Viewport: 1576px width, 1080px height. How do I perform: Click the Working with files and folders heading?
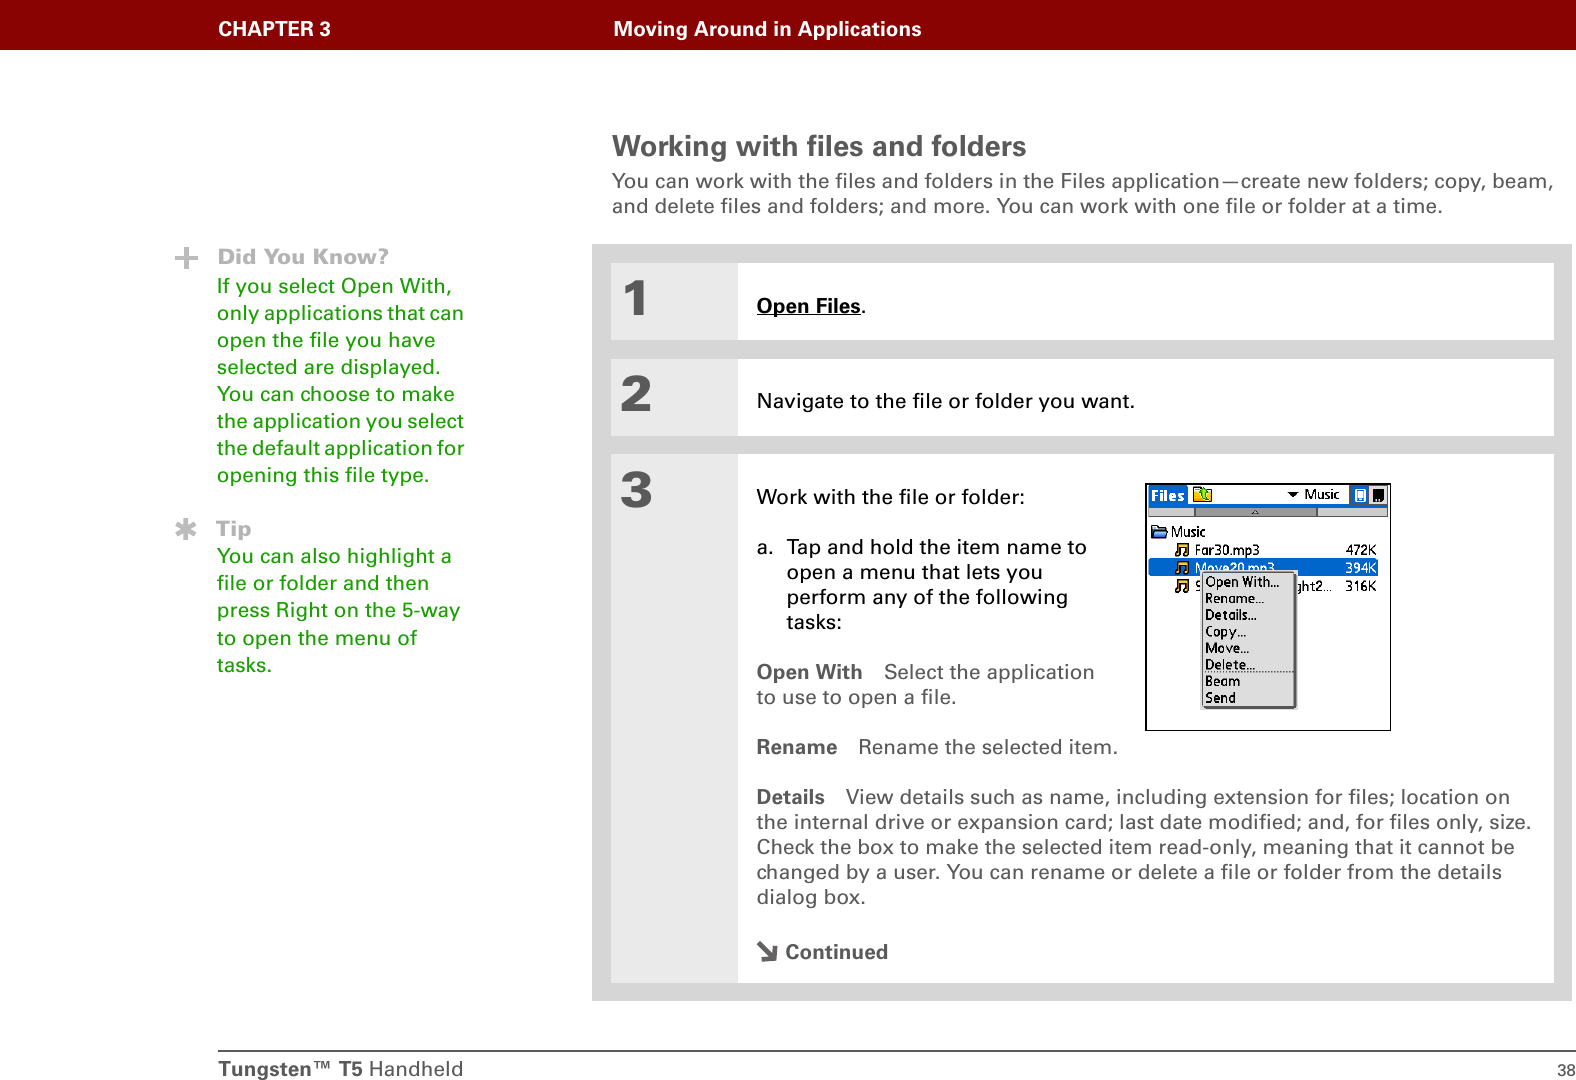click(x=819, y=147)
